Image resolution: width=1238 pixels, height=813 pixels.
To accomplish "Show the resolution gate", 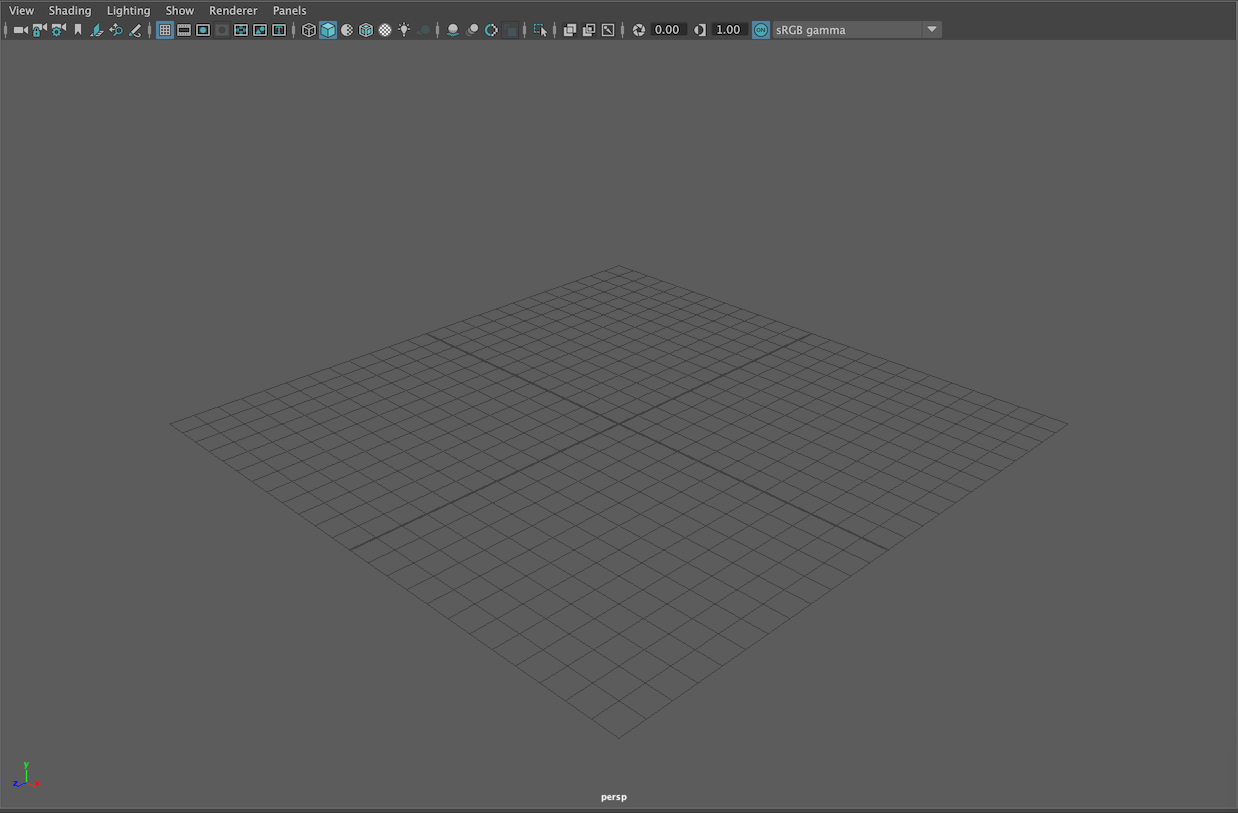I will click(202, 30).
